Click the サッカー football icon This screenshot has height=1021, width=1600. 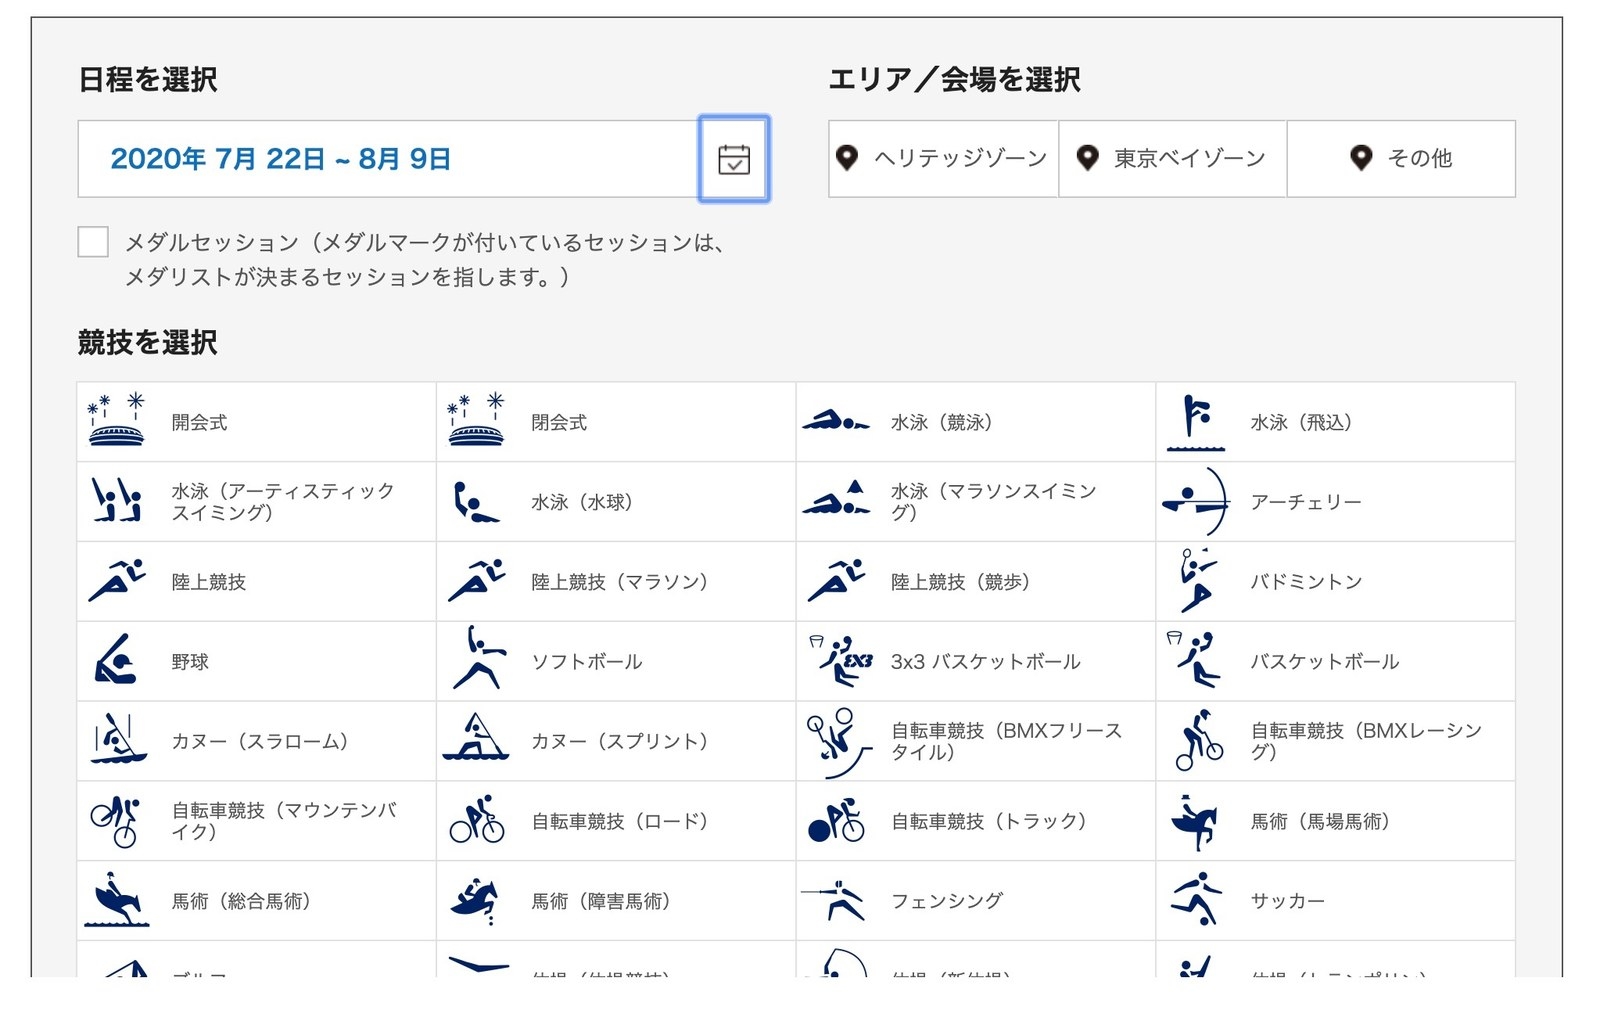coord(1196,898)
